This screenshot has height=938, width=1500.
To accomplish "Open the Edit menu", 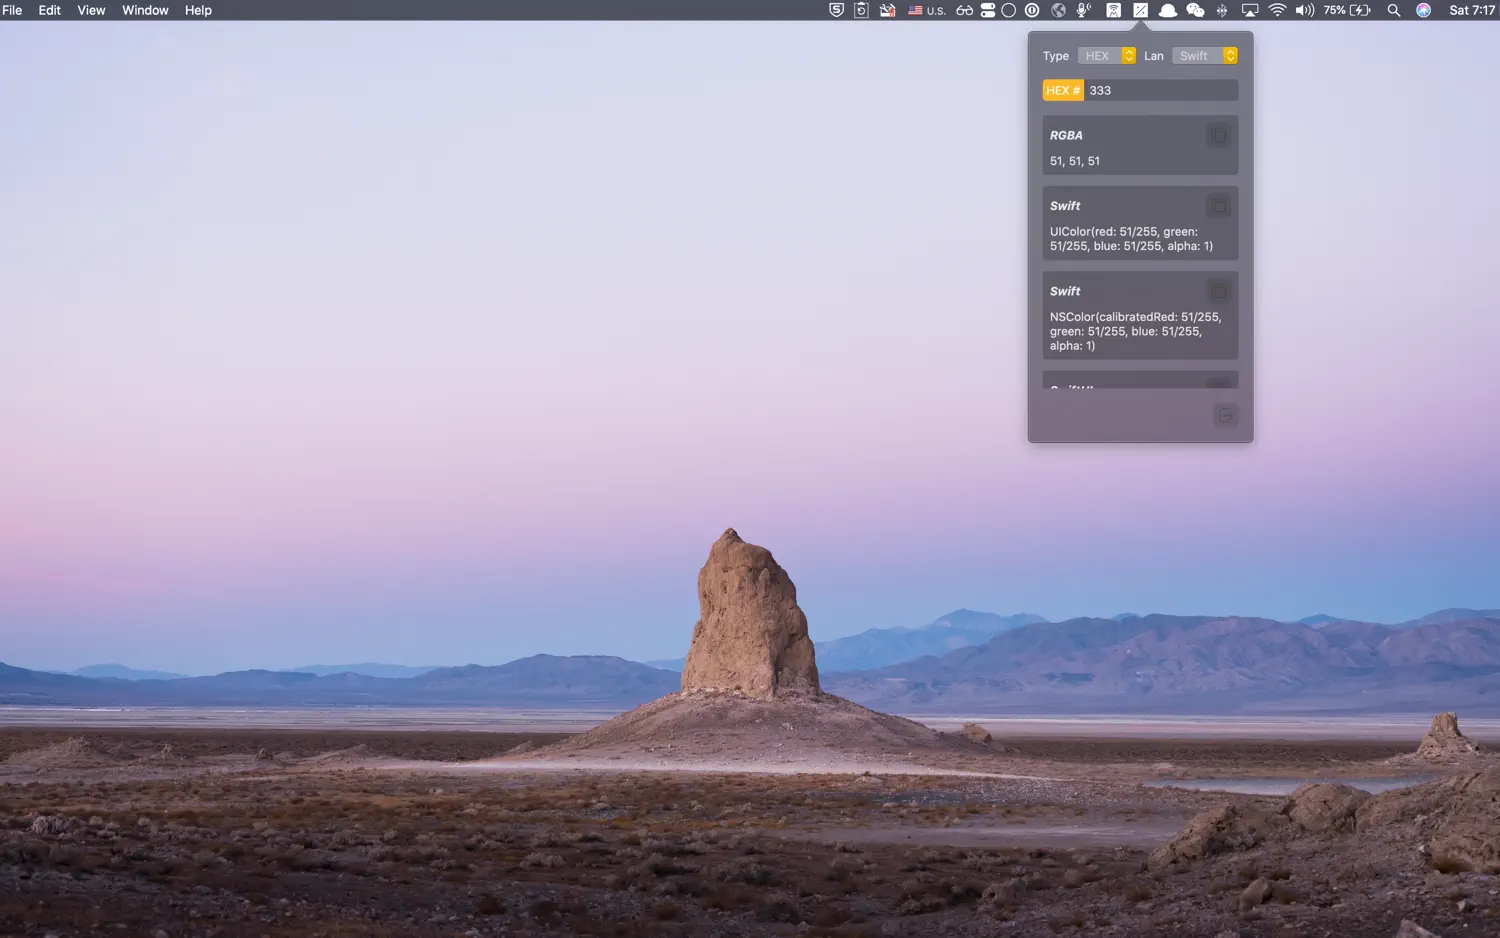I will click(x=48, y=10).
